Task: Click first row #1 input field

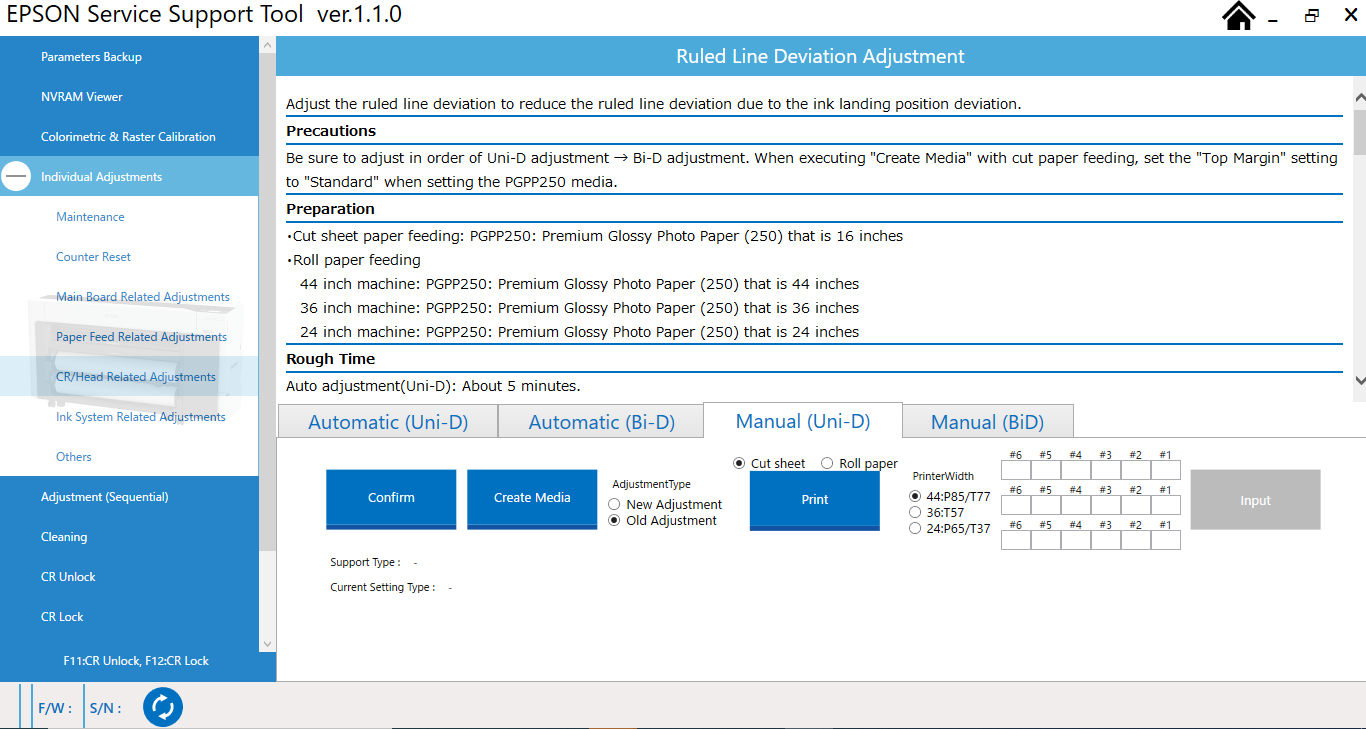Action: tap(1166, 470)
